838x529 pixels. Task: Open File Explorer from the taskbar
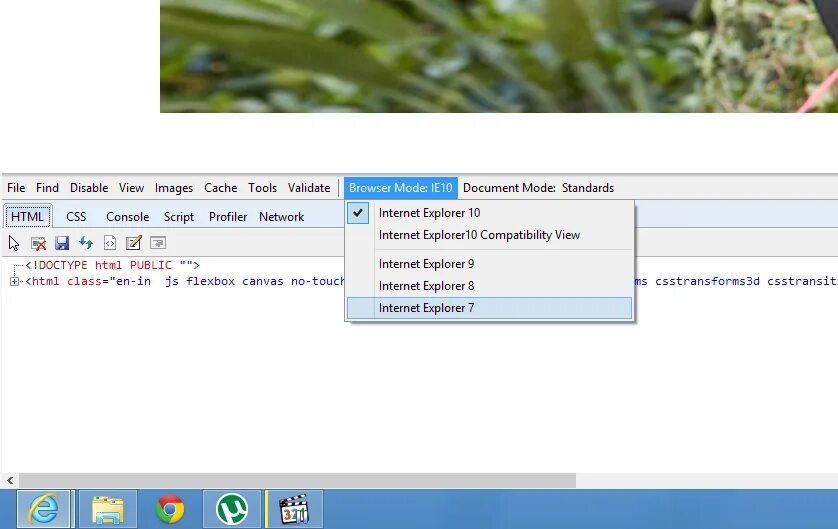108,509
